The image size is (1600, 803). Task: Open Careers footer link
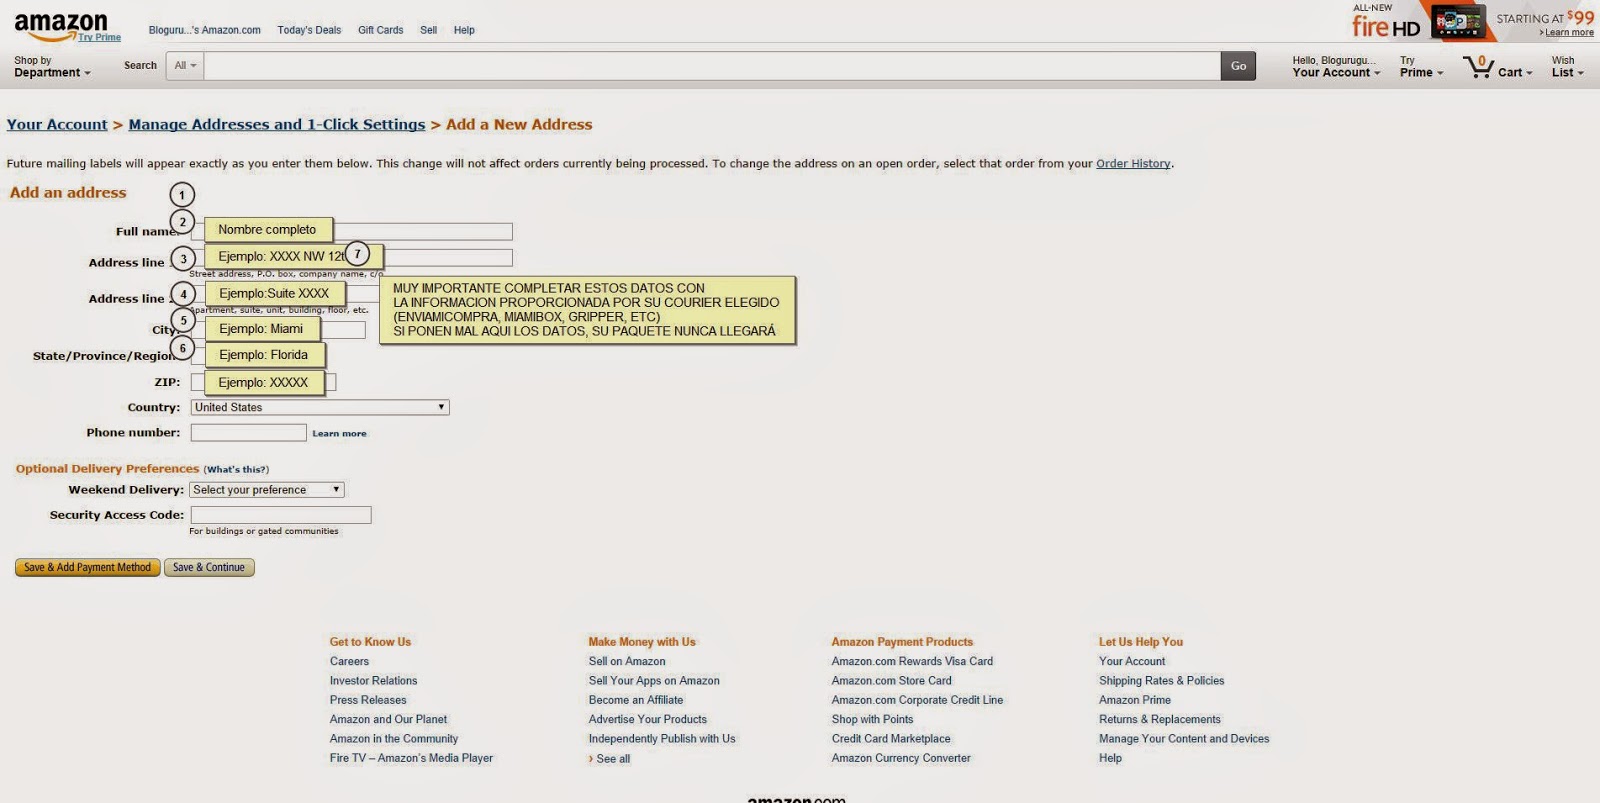tap(349, 662)
